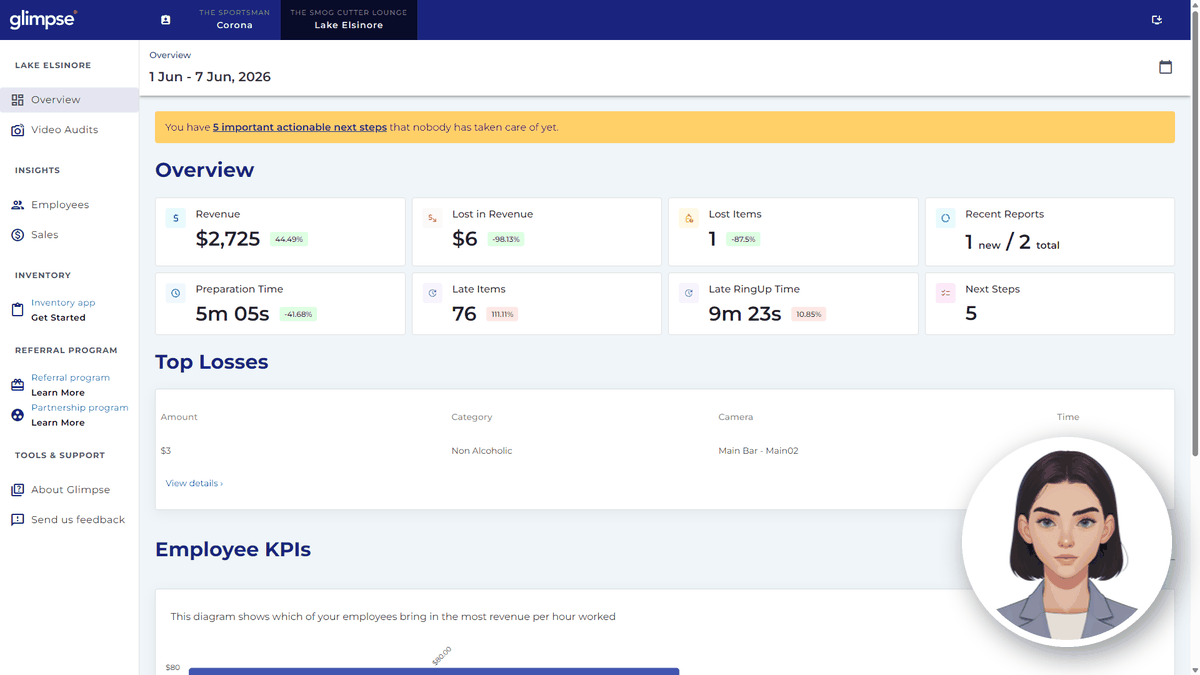This screenshot has width=1200, height=675.
Task: Click the Amount column header
Action: point(179,417)
